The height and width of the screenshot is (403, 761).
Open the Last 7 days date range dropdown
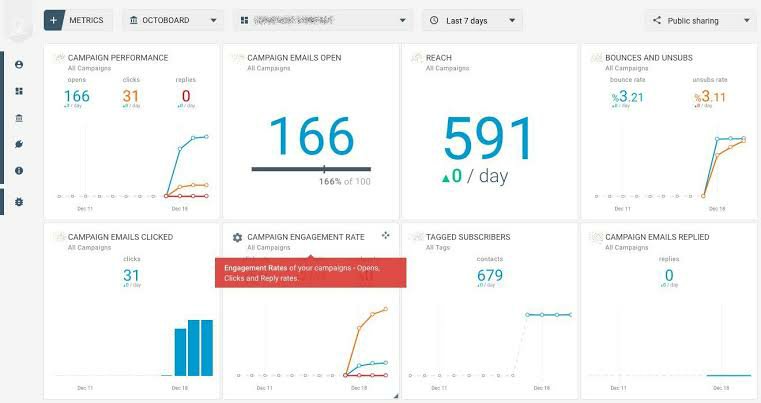[472, 20]
